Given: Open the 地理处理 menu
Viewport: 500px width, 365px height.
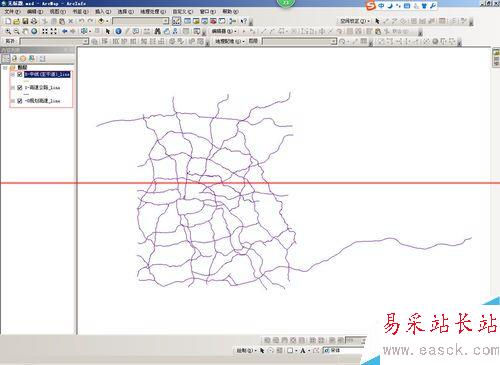Looking at the screenshot, I should click(153, 12).
